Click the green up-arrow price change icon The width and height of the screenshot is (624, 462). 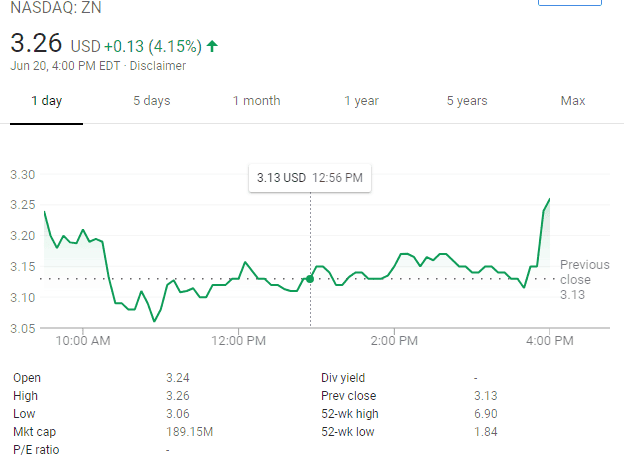coord(212,46)
